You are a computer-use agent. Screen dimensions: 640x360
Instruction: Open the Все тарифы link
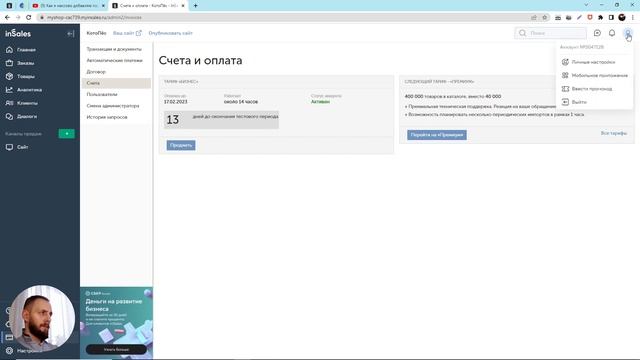coord(613,133)
